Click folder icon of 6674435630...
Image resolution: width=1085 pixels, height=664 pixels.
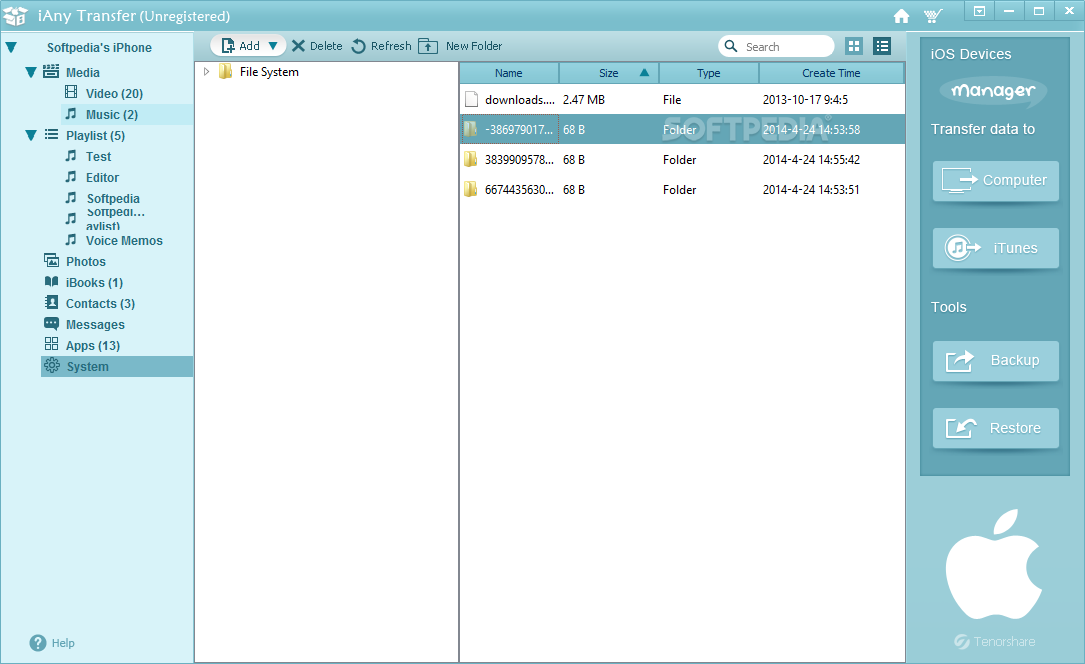(471, 189)
